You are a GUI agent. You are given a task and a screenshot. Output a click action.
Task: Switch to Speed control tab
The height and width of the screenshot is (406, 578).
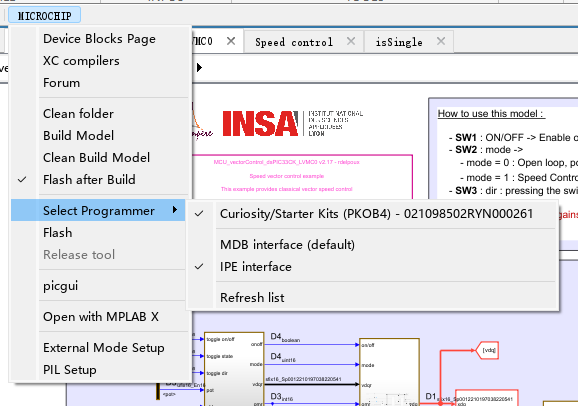click(294, 42)
